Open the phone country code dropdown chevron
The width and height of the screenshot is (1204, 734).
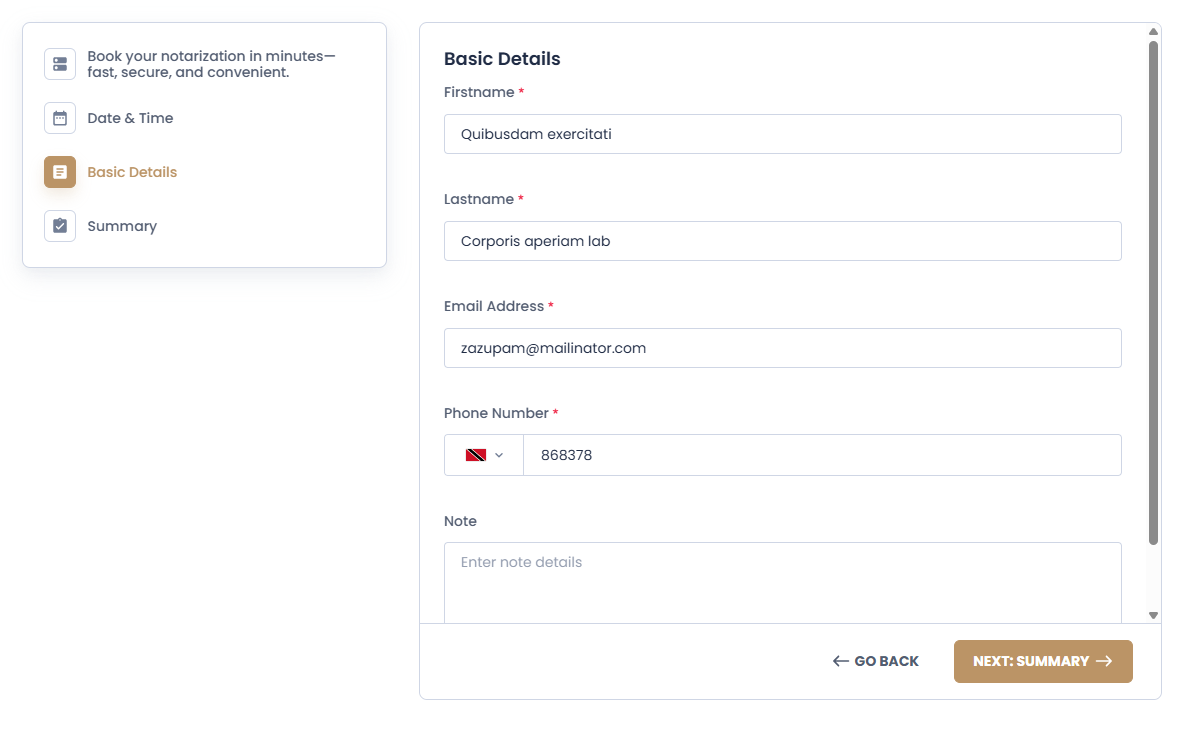coord(499,455)
